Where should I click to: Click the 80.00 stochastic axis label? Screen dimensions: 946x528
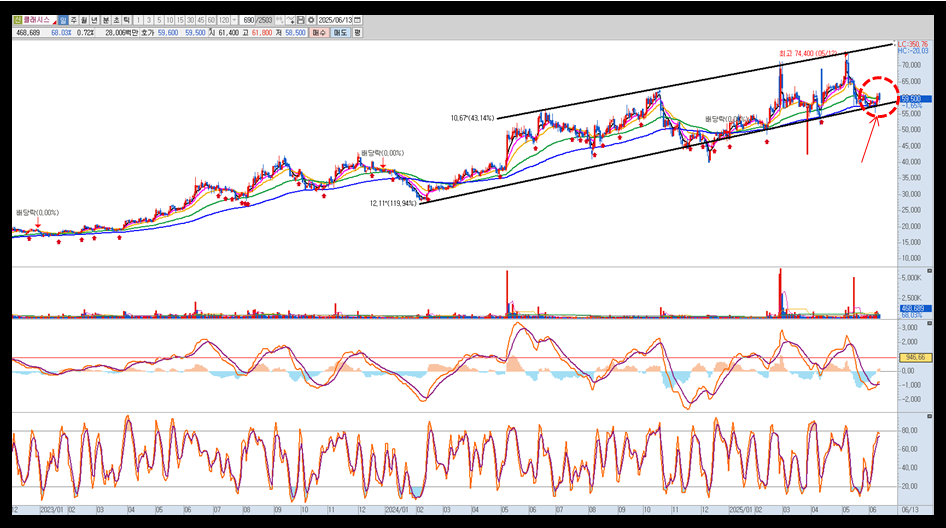(910, 430)
